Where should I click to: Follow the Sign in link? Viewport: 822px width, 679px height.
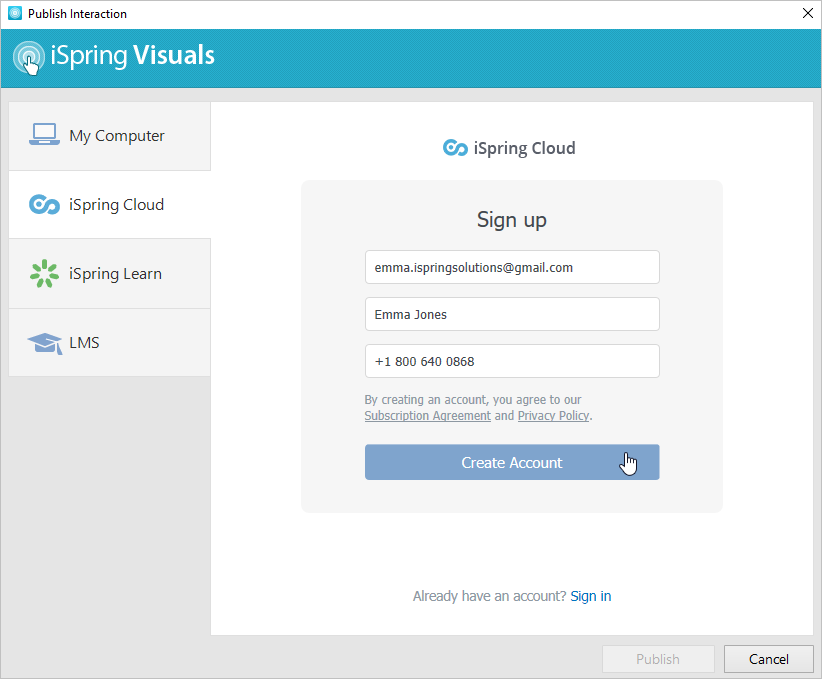click(x=590, y=596)
